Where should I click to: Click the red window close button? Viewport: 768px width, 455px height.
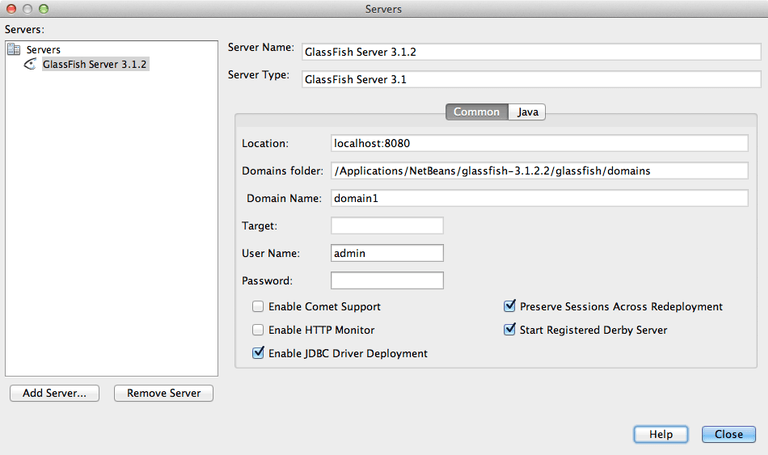pos(11,9)
